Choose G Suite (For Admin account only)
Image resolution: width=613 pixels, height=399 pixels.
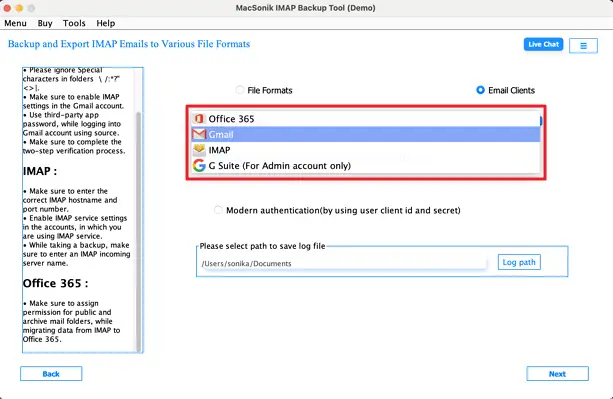click(366, 166)
